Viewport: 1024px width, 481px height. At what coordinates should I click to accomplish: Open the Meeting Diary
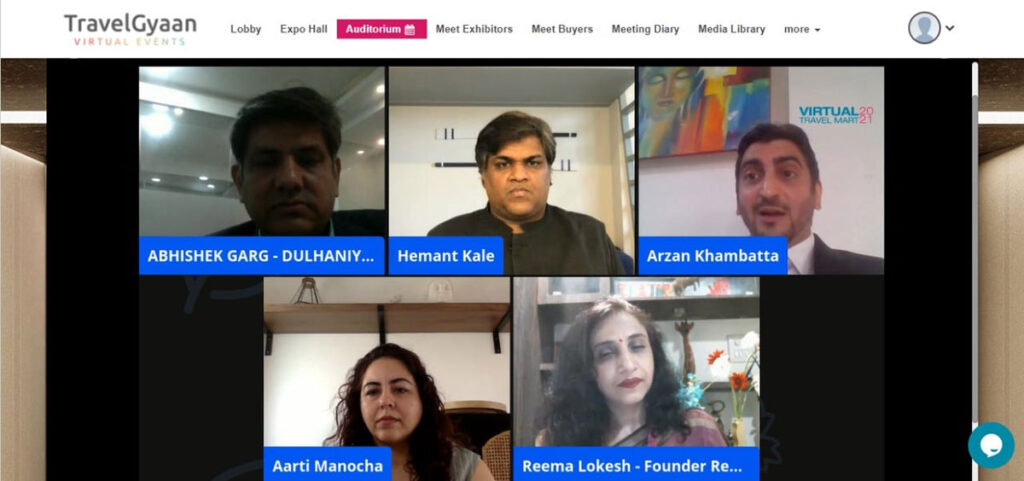click(x=645, y=29)
